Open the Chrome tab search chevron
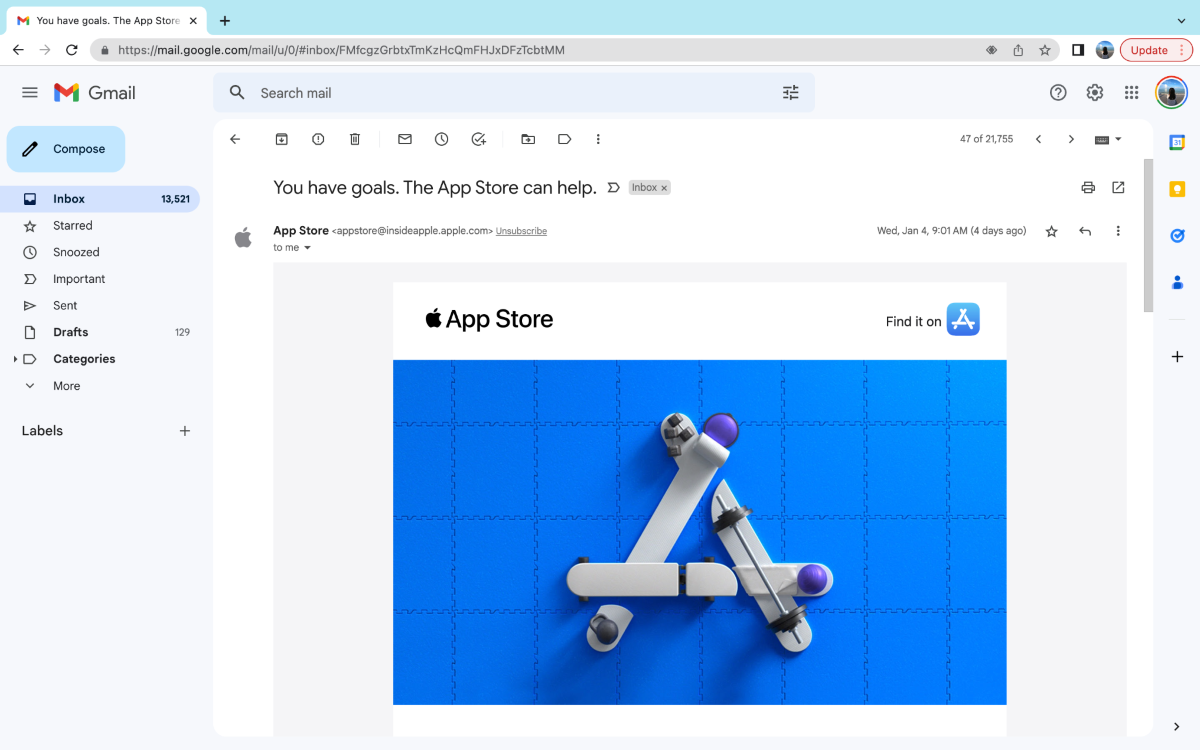The image size is (1200, 750). pos(1181,20)
